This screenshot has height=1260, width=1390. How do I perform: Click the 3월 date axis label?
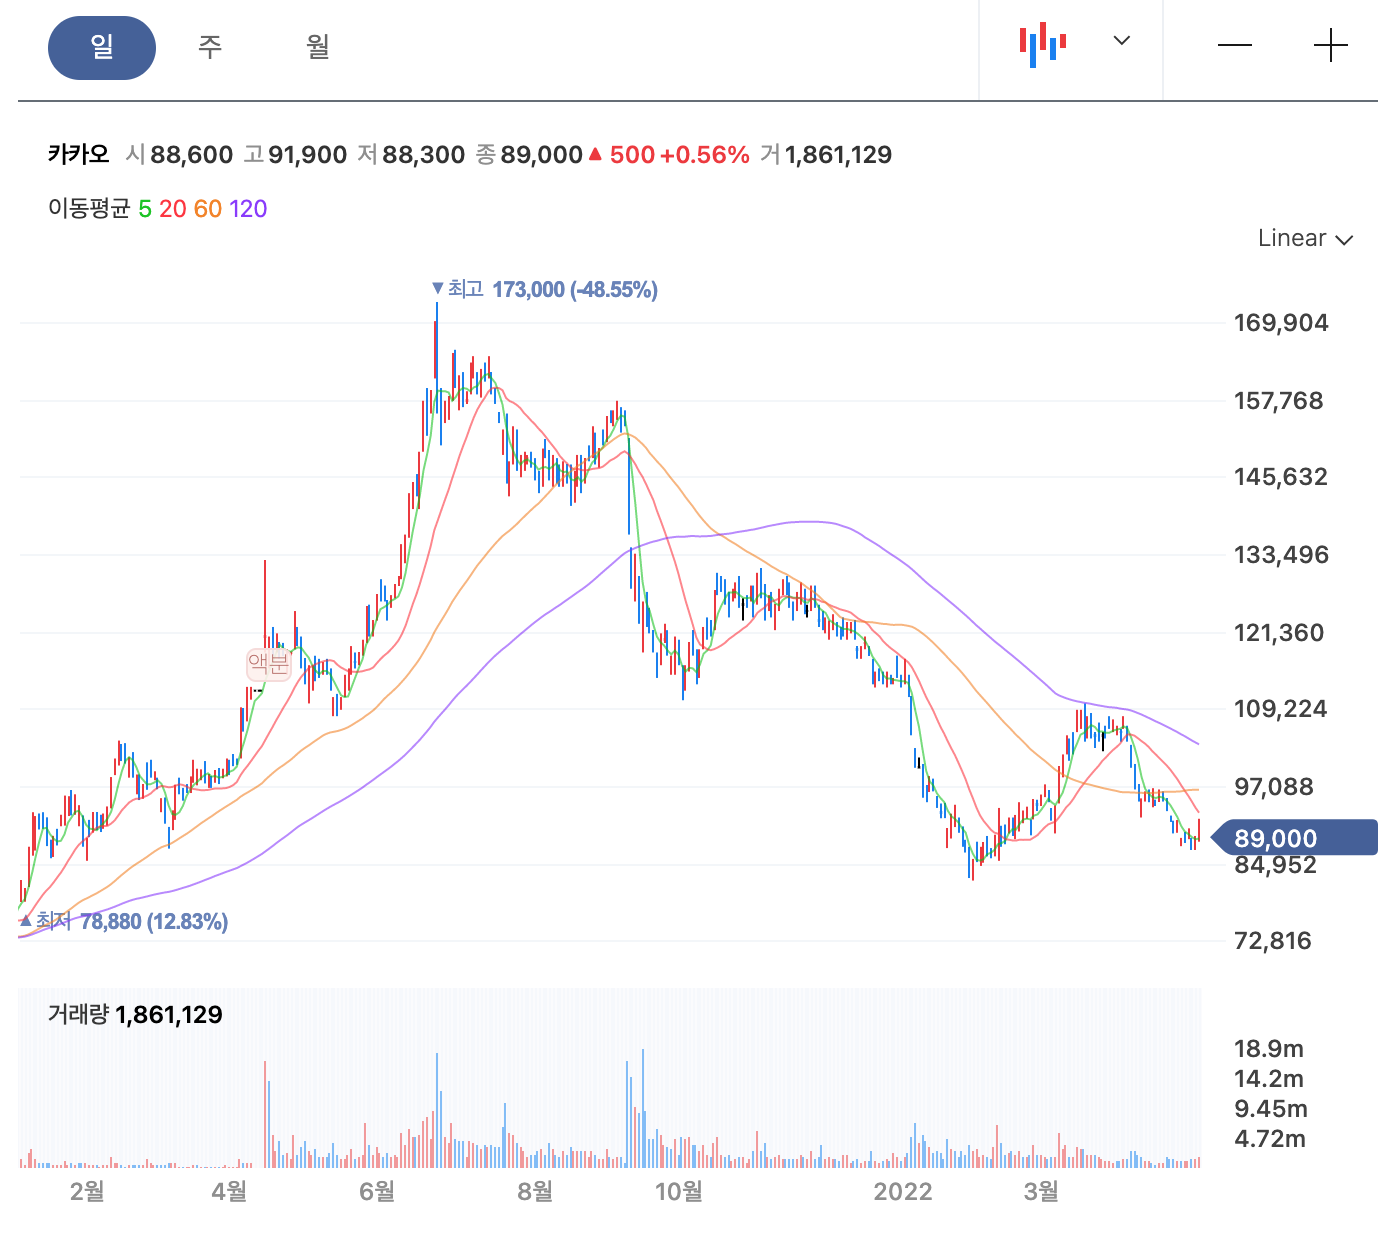[1041, 1191]
